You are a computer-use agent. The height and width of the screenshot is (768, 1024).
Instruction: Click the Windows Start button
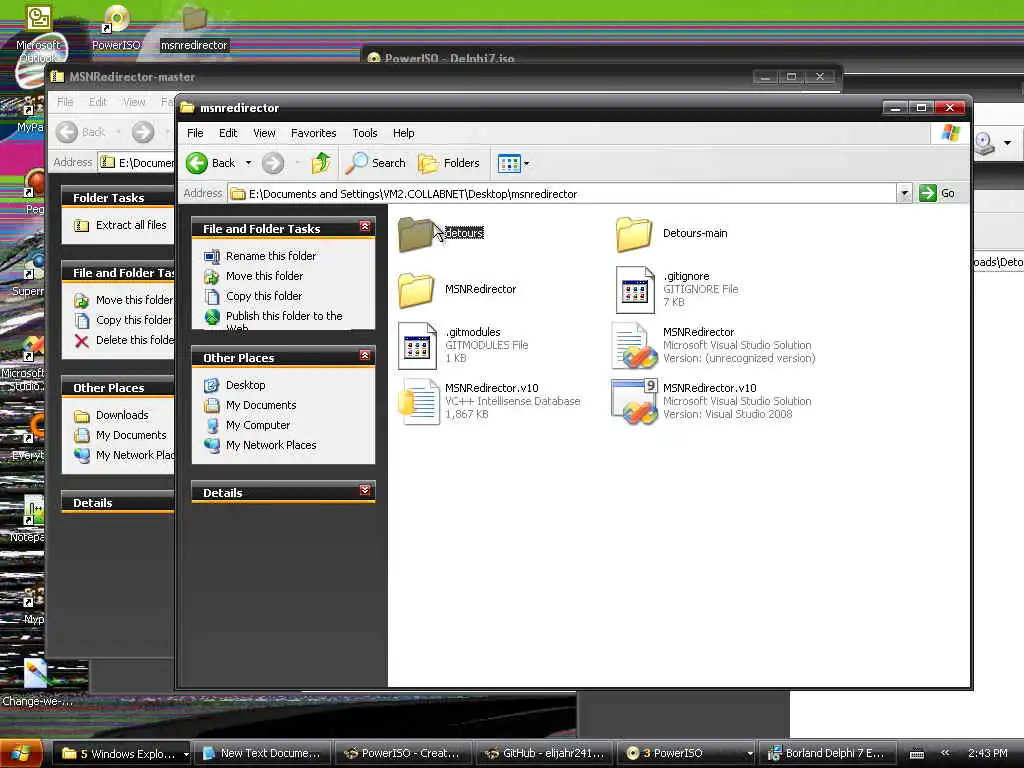pyautogui.click(x=21, y=753)
